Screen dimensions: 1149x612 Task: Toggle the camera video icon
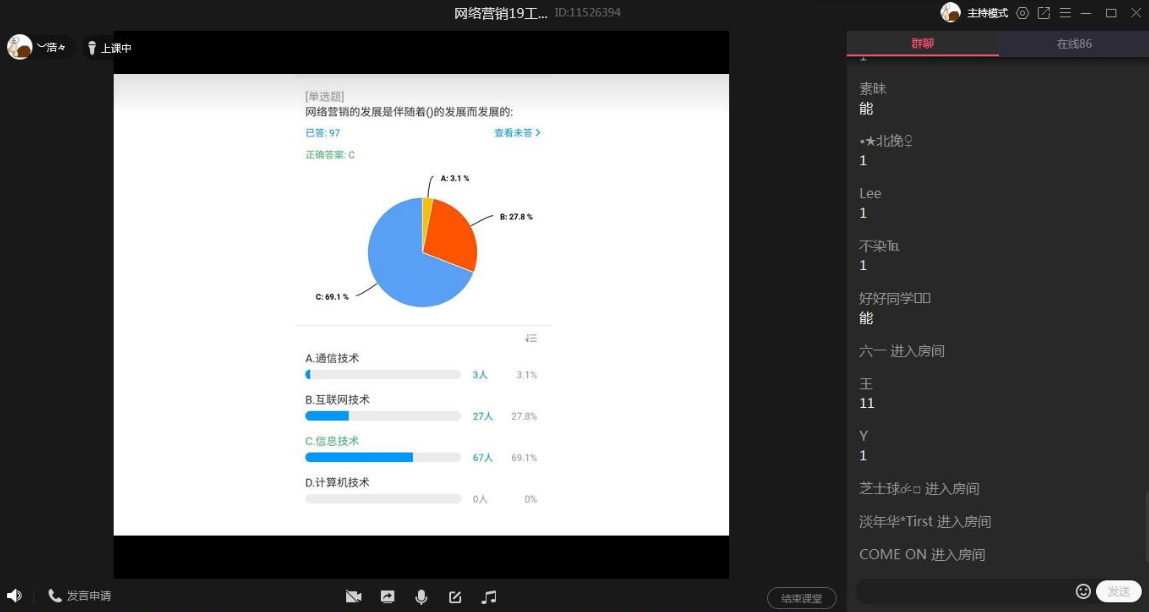pos(353,597)
